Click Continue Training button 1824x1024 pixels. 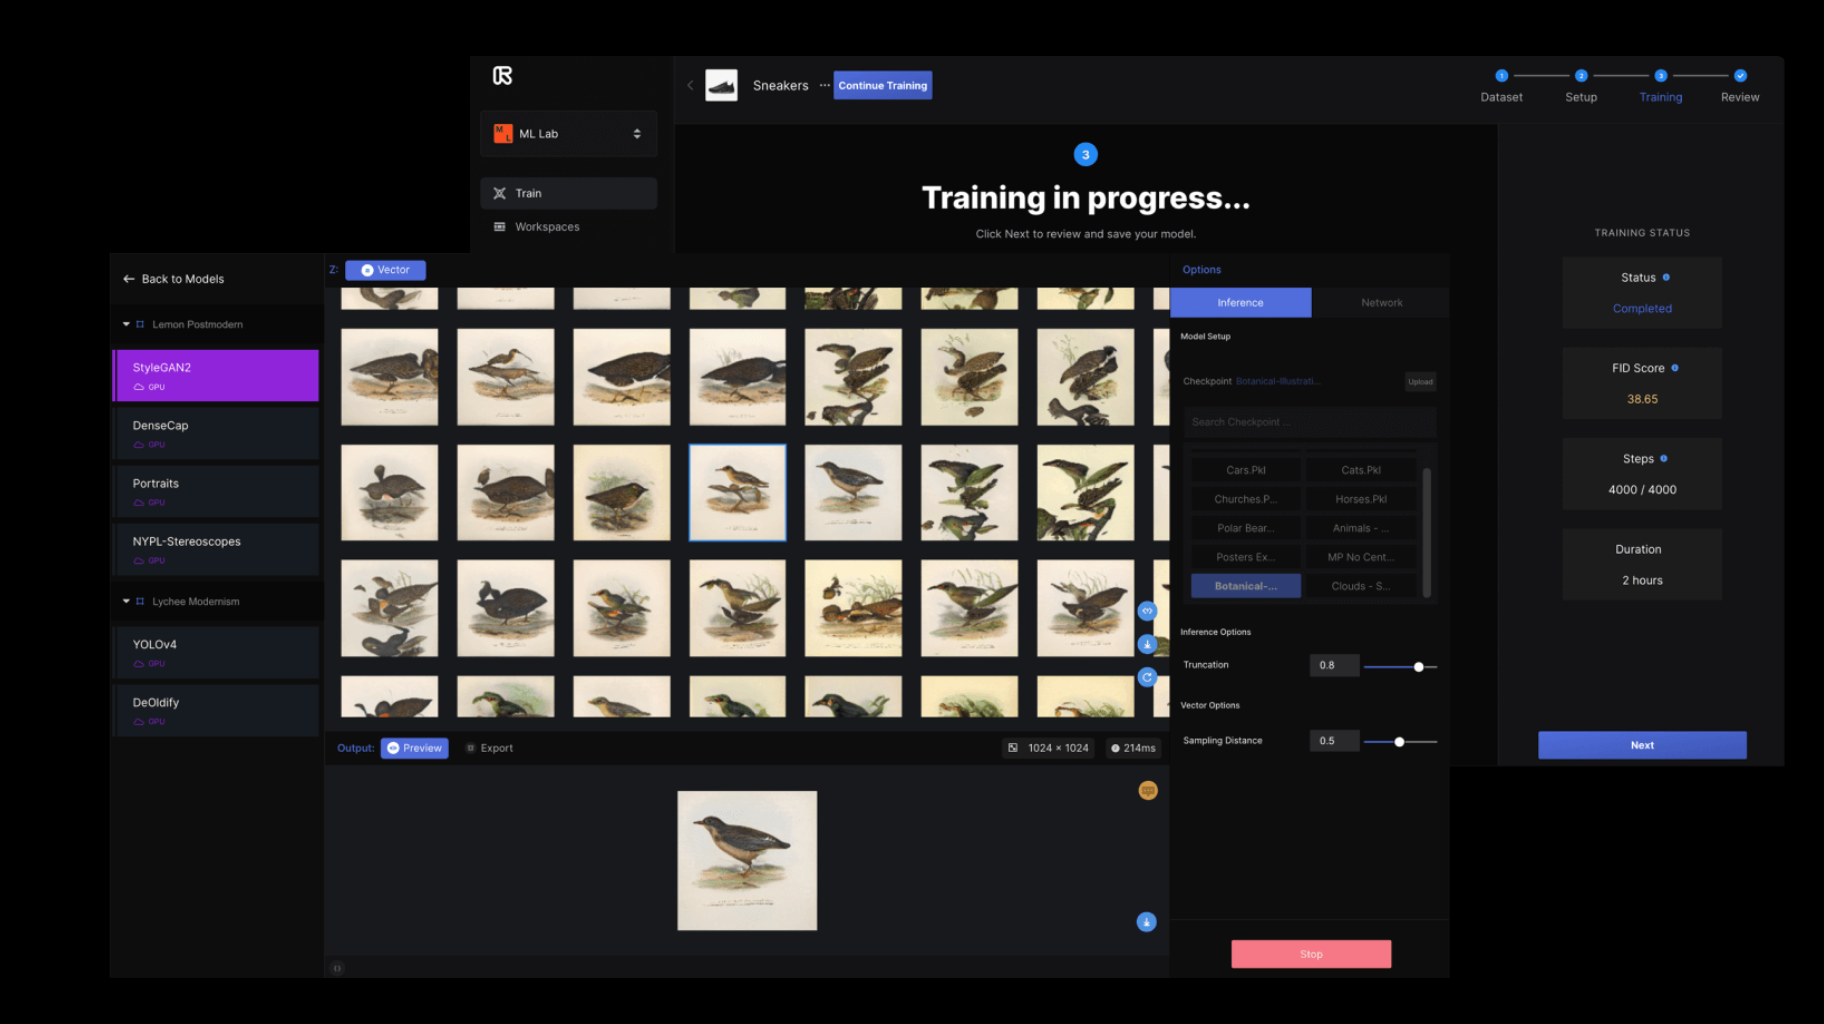click(882, 85)
